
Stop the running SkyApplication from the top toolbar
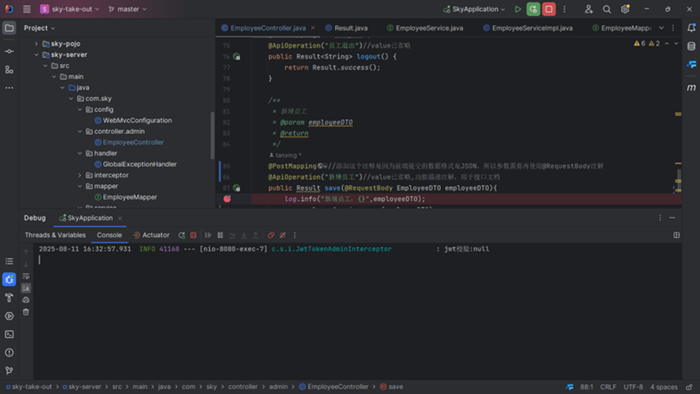pyautogui.click(x=549, y=9)
